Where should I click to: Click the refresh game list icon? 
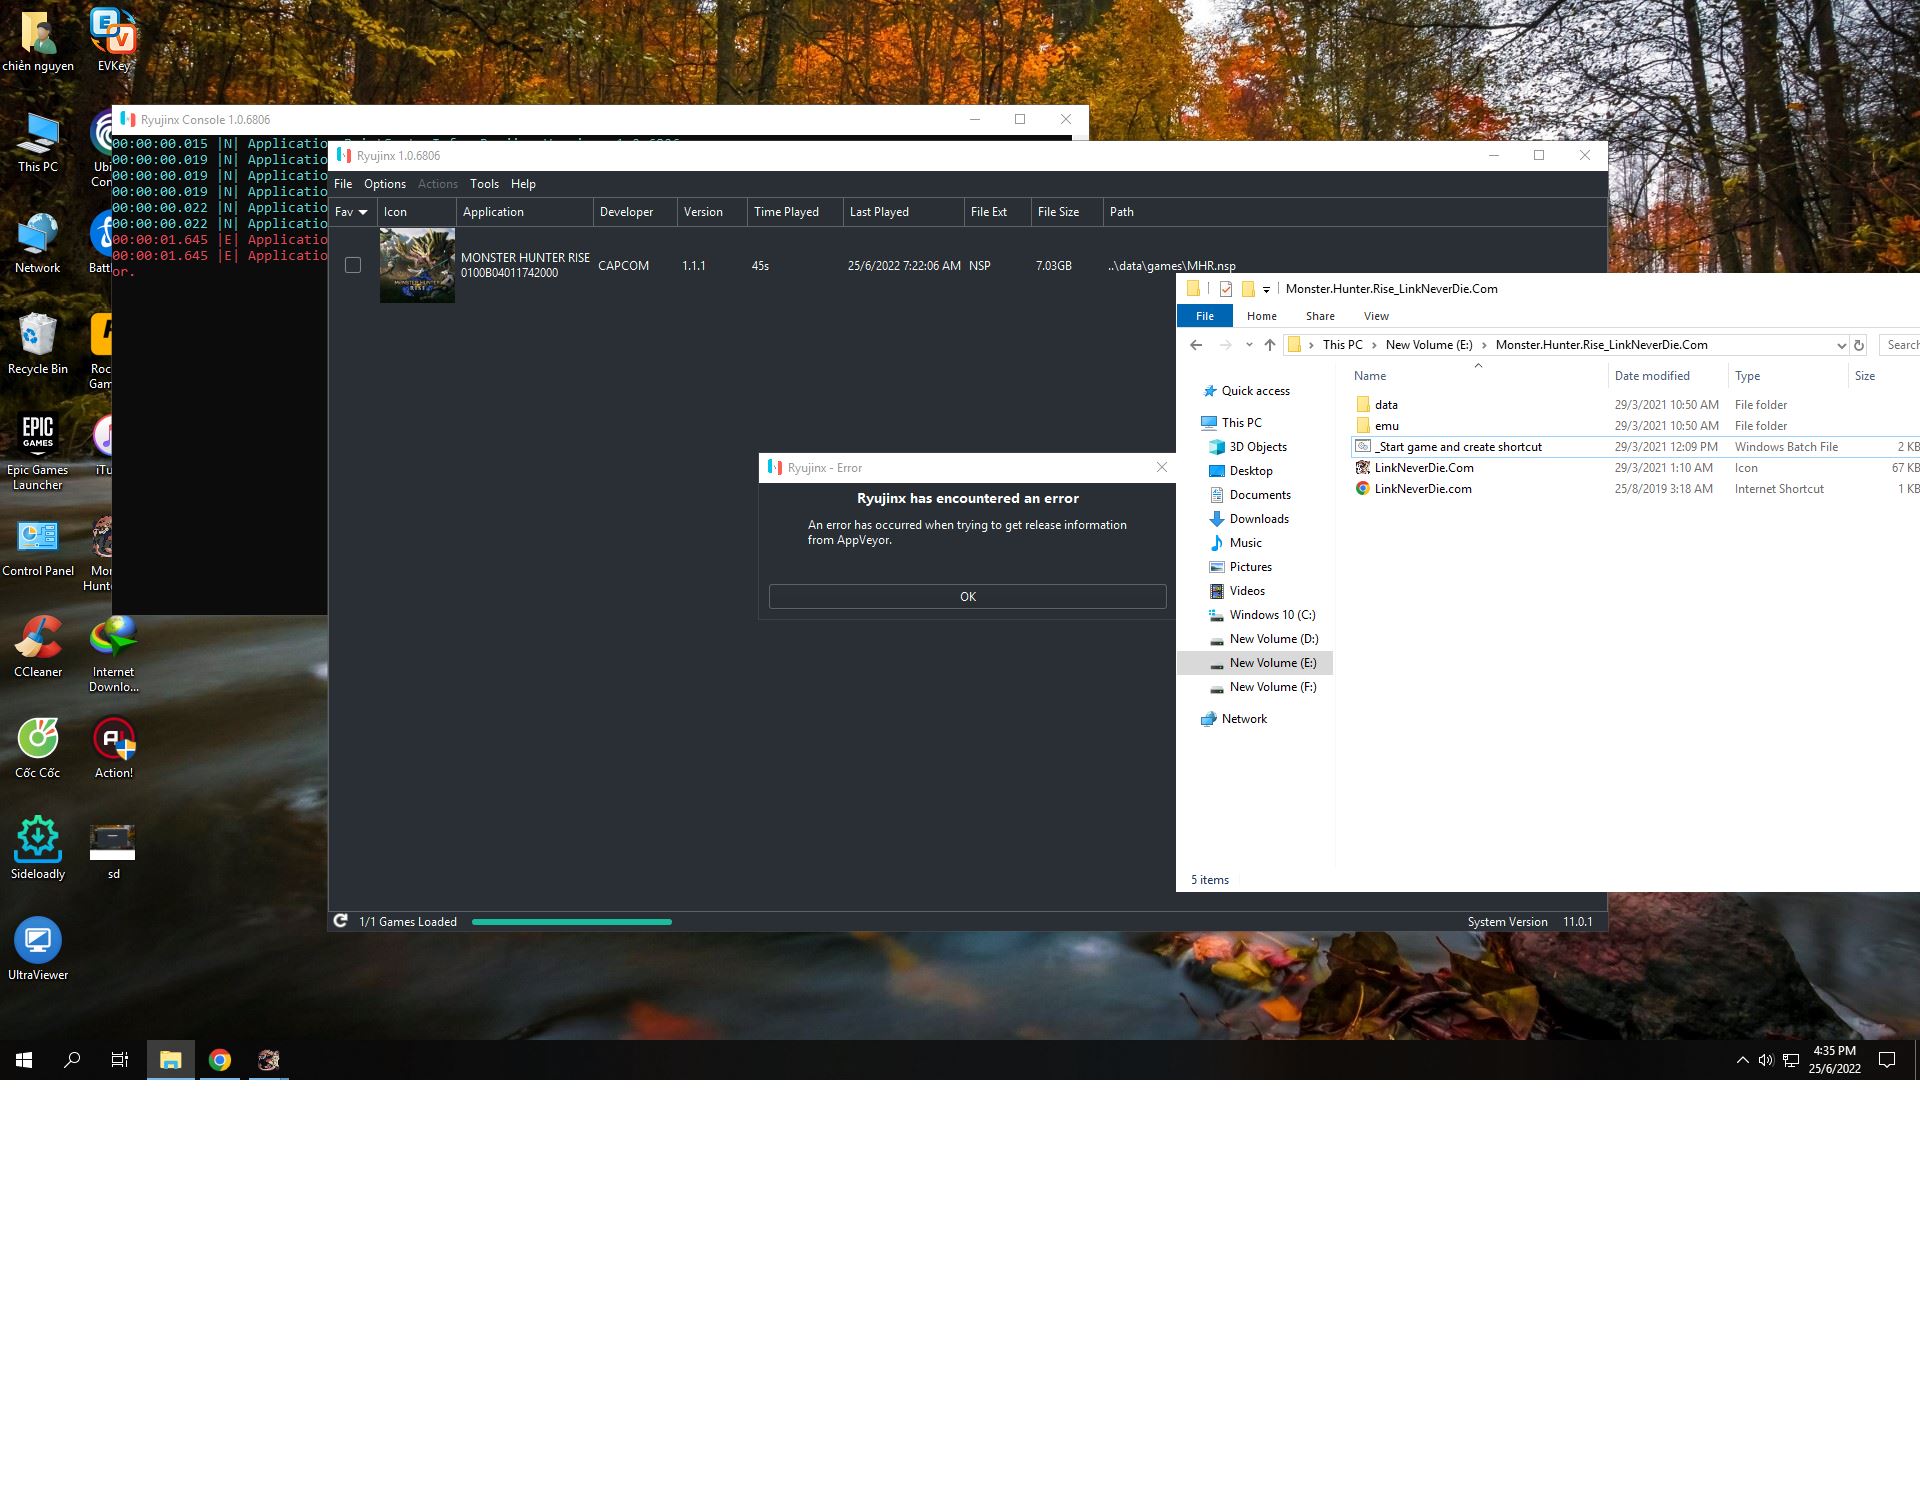point(341,921)
